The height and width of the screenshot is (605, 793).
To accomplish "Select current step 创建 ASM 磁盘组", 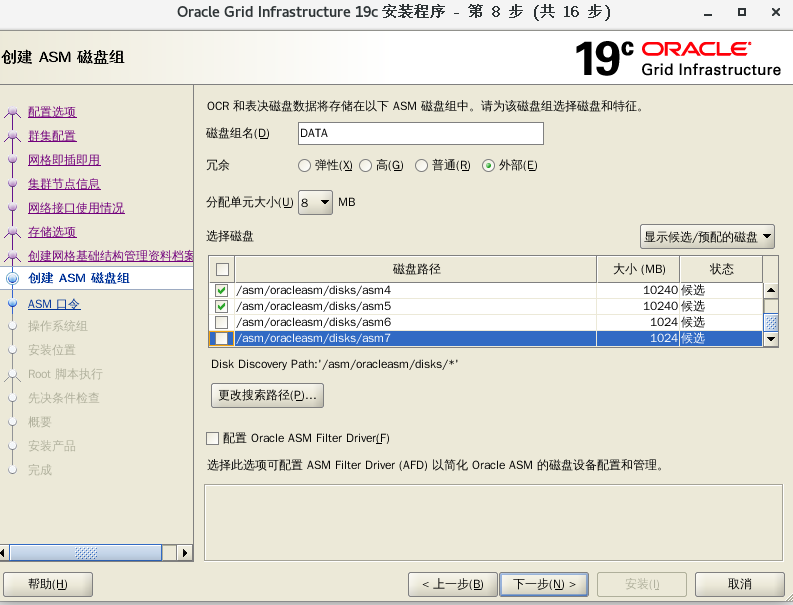I will tap(79, 278).
